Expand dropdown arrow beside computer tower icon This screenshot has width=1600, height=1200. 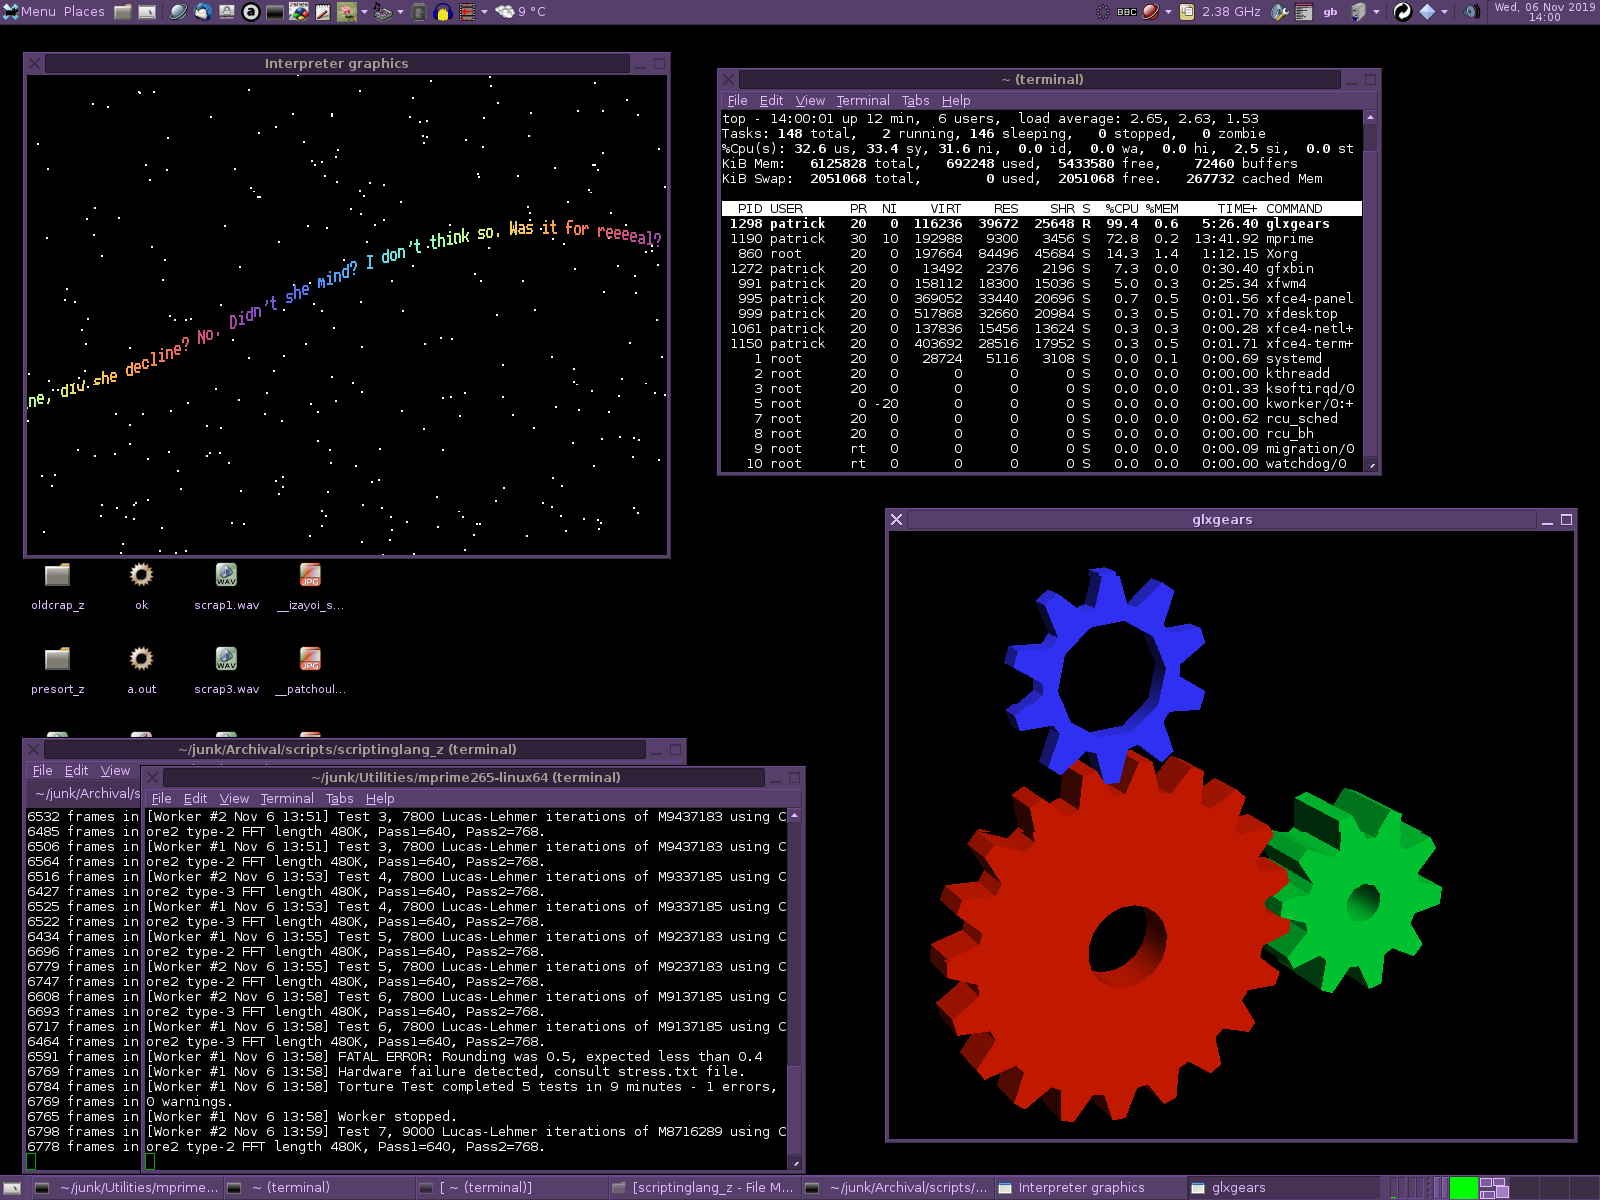tap(1376, 12)
